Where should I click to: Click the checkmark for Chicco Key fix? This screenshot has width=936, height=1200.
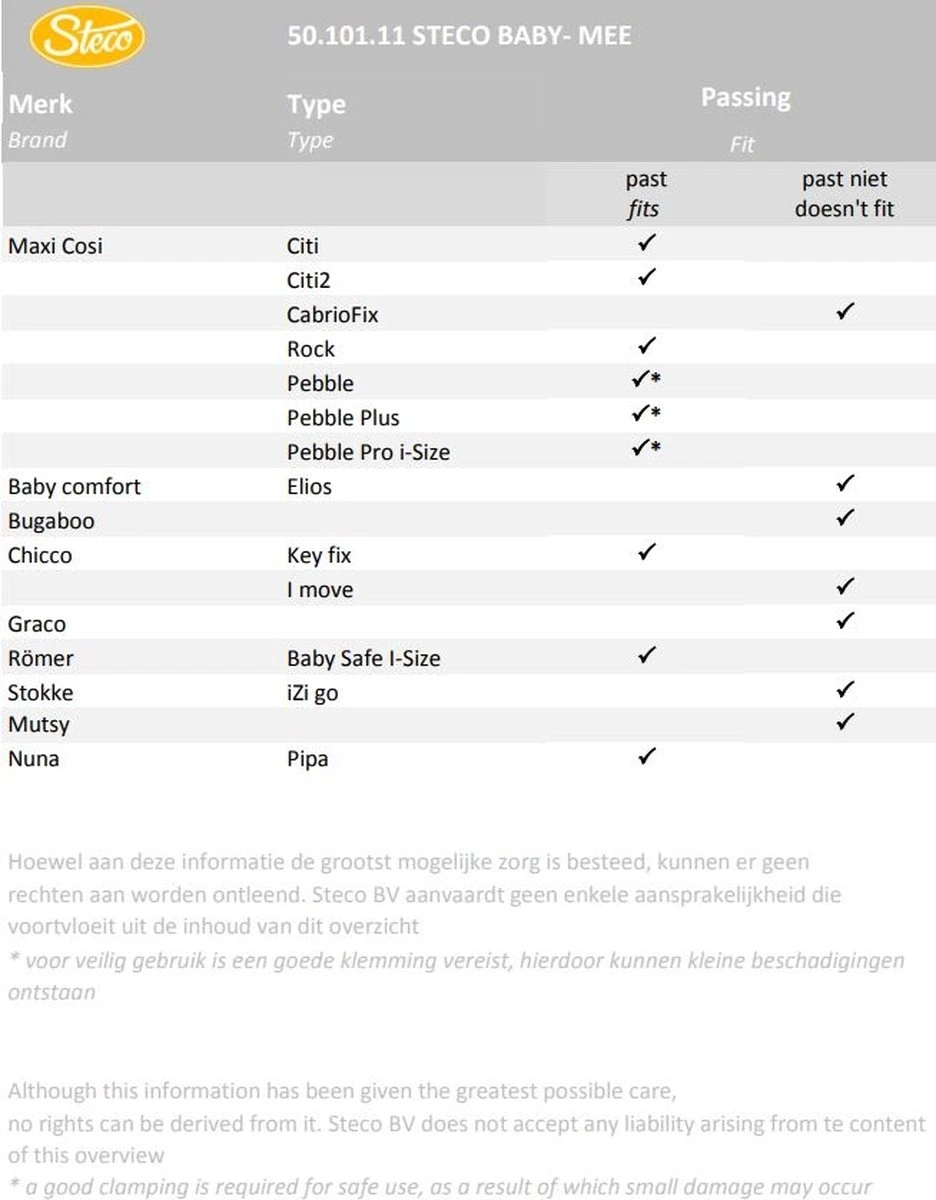[x=646, y=552]
